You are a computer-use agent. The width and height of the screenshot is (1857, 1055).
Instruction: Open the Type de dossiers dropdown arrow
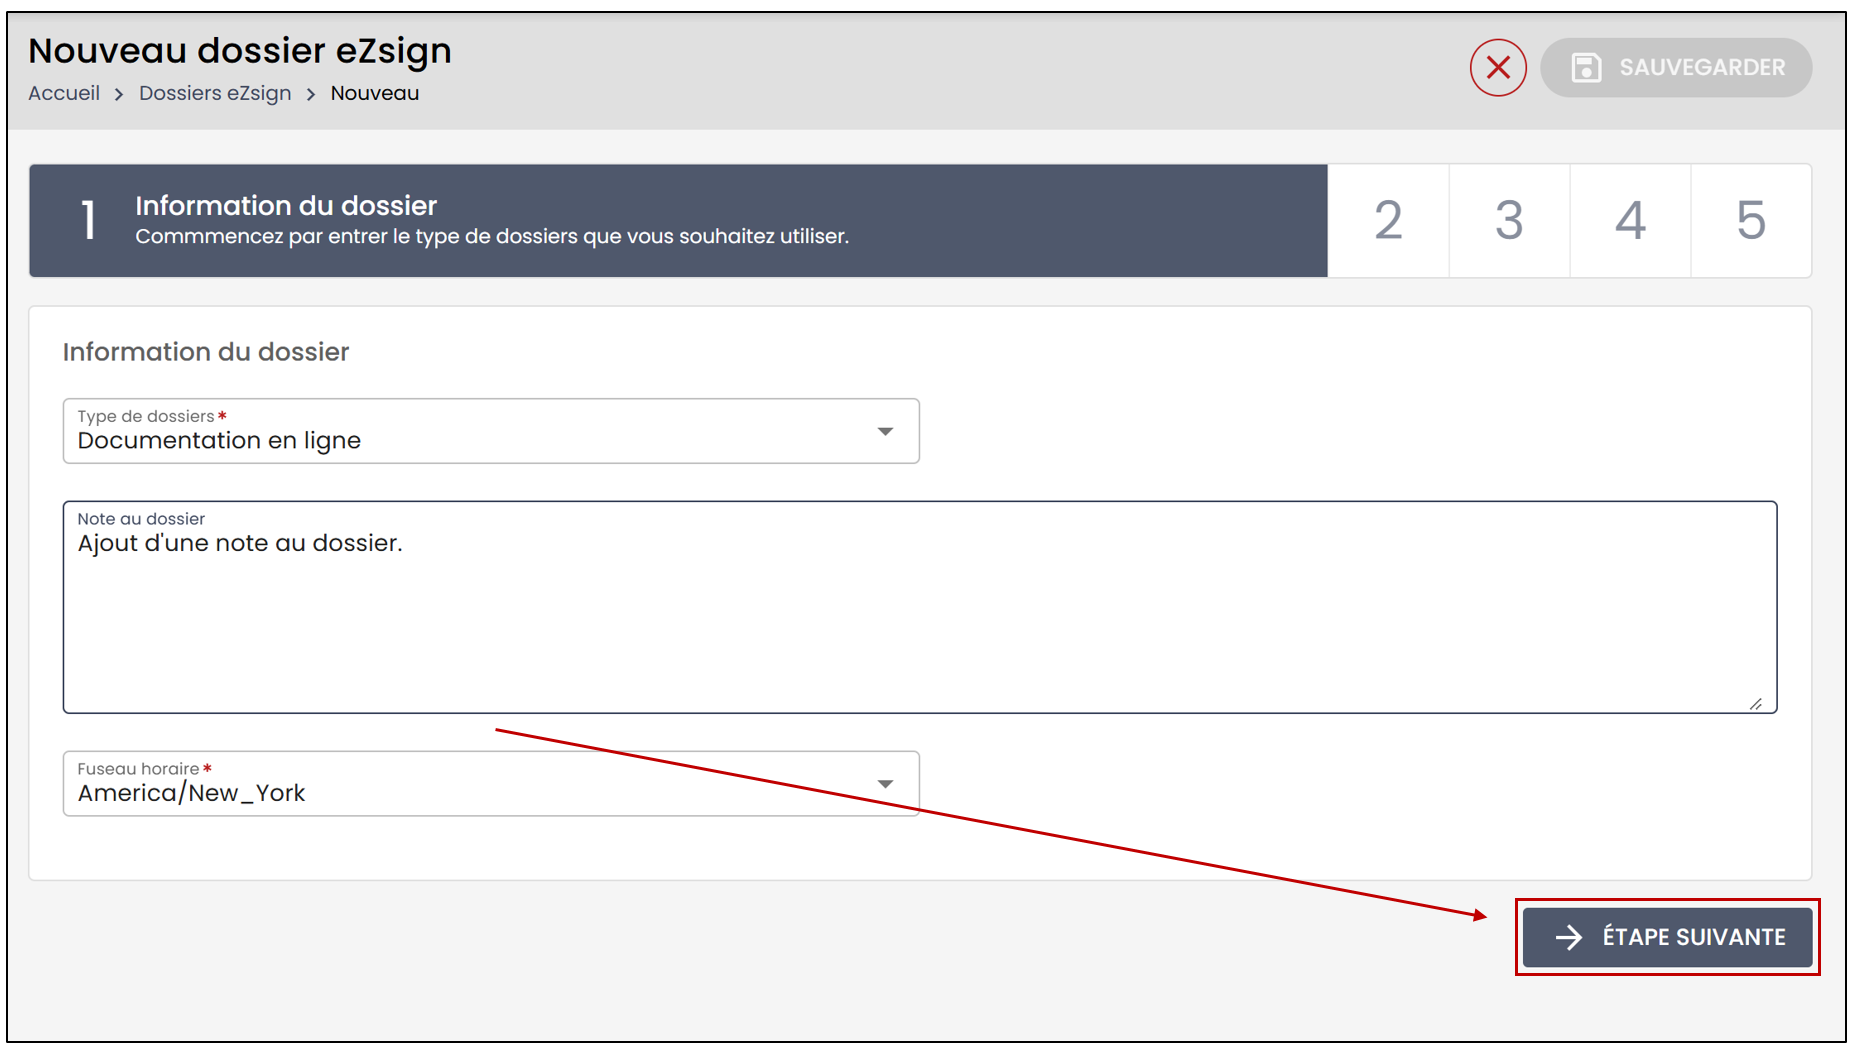[885, 432]
